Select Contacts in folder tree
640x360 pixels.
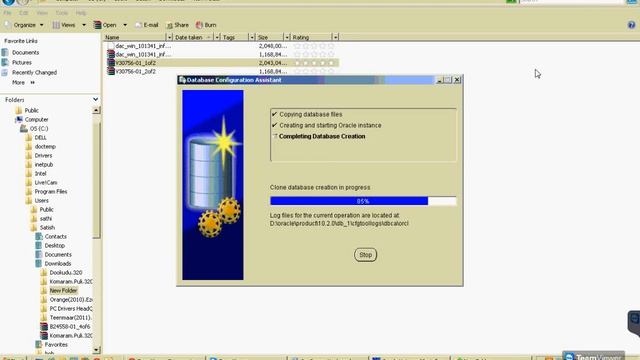(x=56, y=236)
